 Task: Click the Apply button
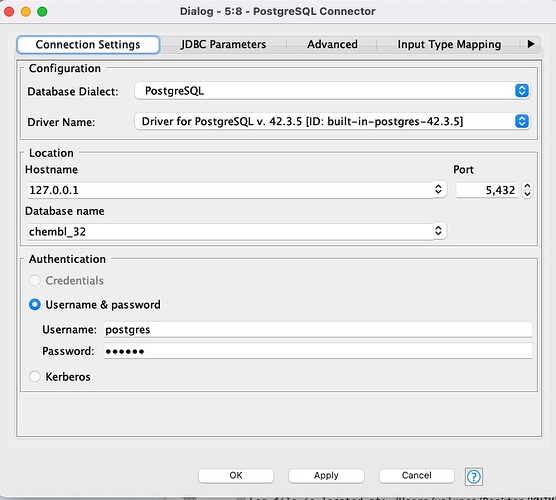(326, 476)
